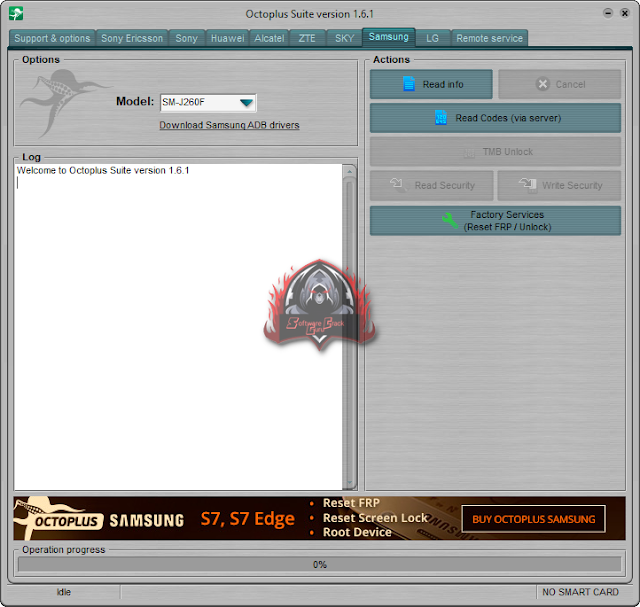Click inside the Log text area
Viewport: 640px width, 607px height.
tap(178, 327)
